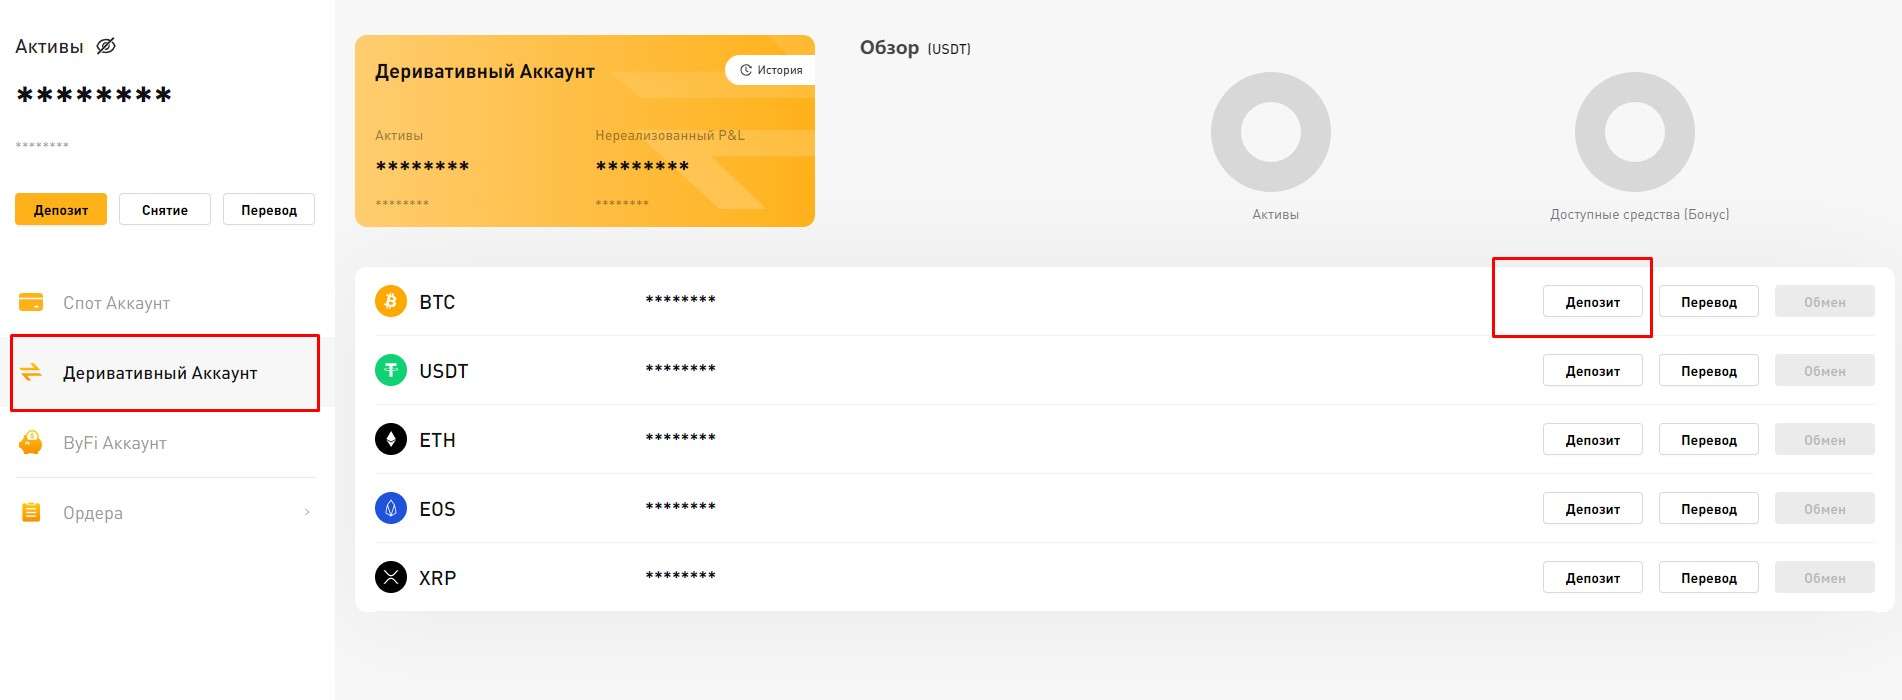Click the ETH label text

point(437,440)
